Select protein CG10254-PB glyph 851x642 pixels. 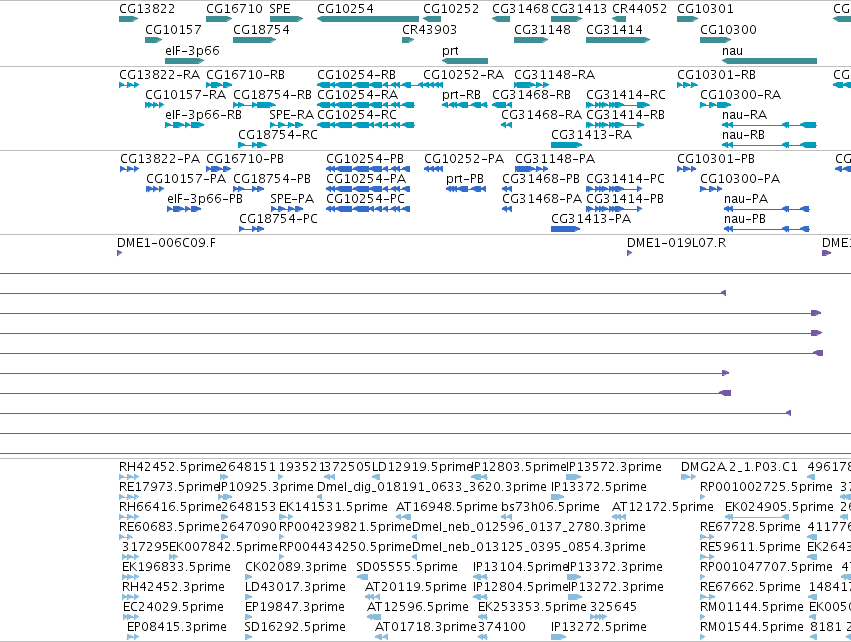click(368, 169)
